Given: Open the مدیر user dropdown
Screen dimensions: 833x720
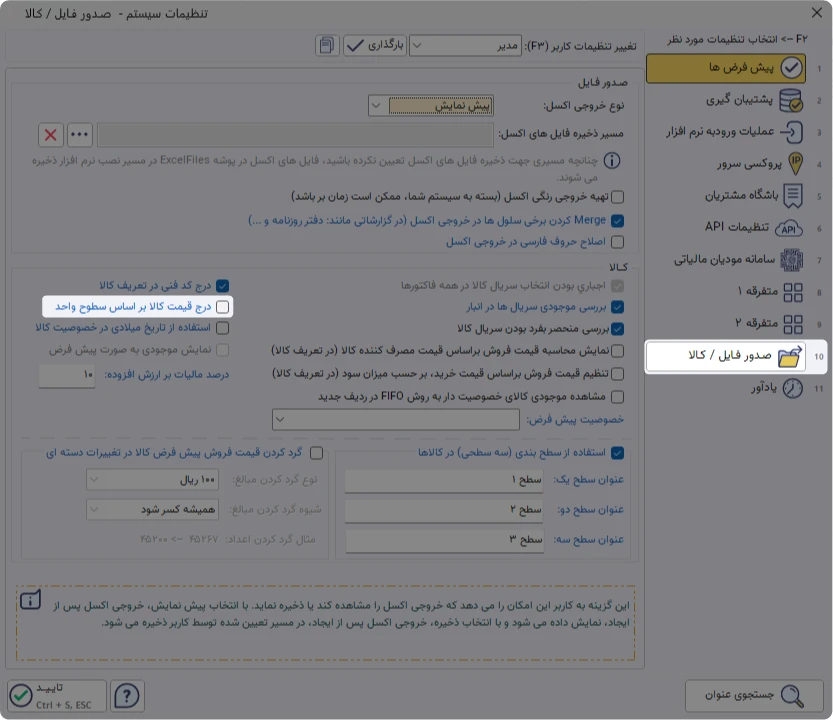Looking at the screenshot, I should coord(465,46).
